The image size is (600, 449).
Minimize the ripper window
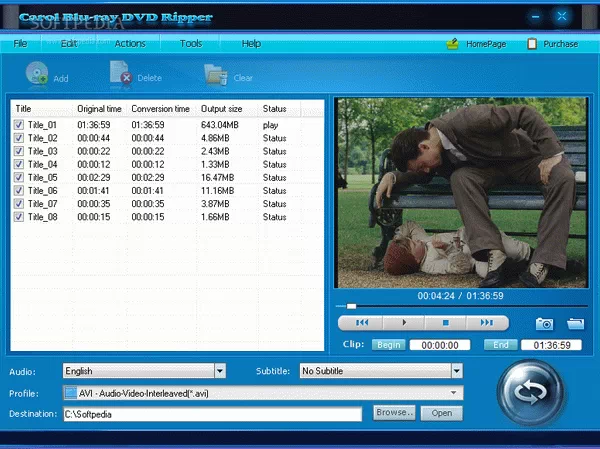(x=536, y=16)
